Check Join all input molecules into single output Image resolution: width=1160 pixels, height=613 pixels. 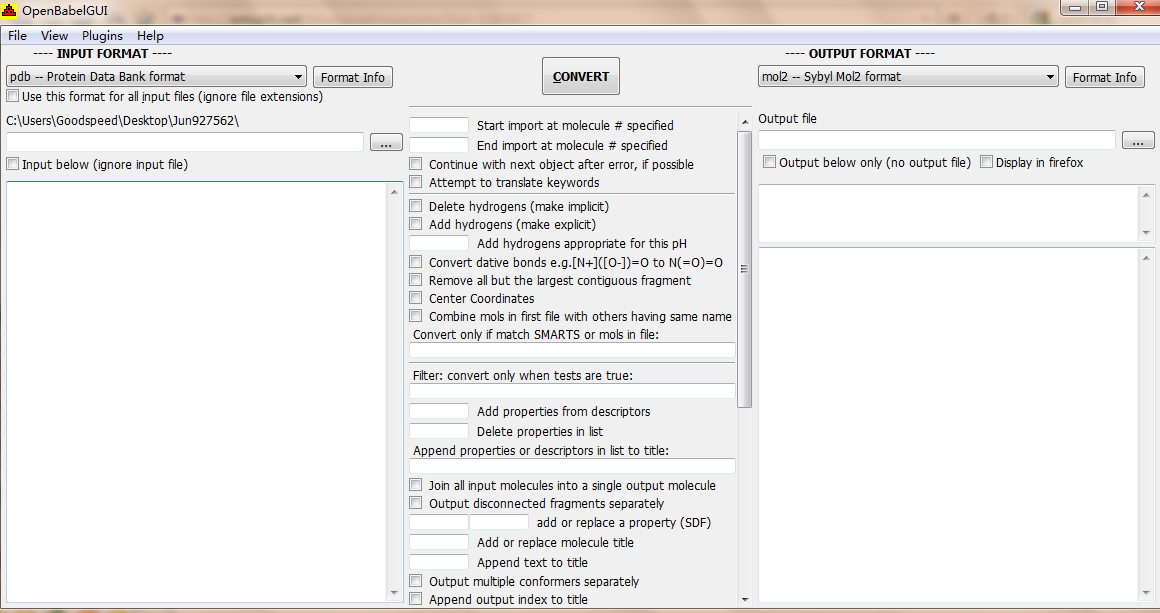(x=416, y=485)
